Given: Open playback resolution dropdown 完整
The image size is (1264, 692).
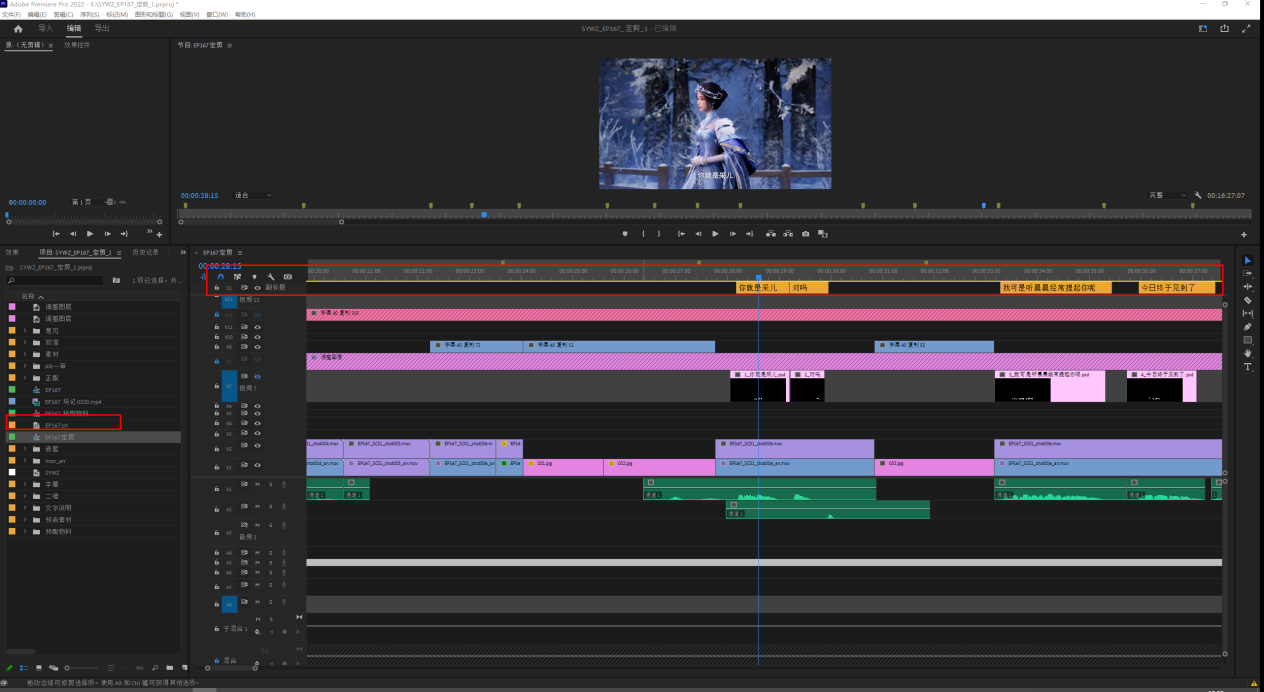Looking at the screenshot, I should tap(1168, 196).
